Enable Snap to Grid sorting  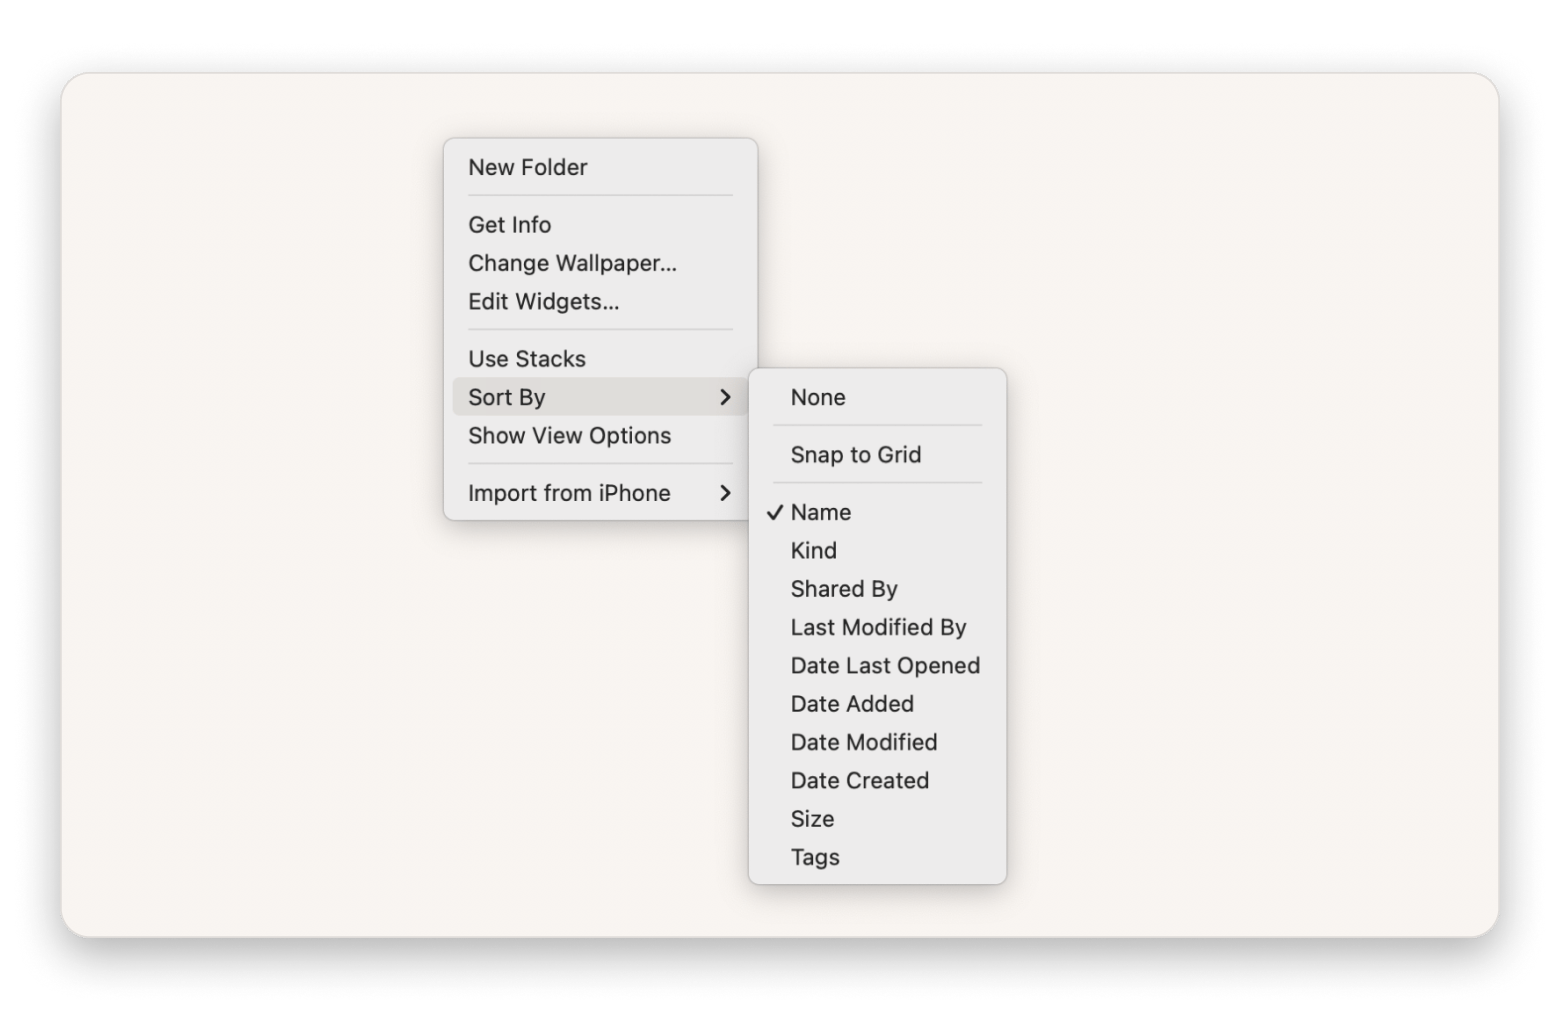[856, 454]
